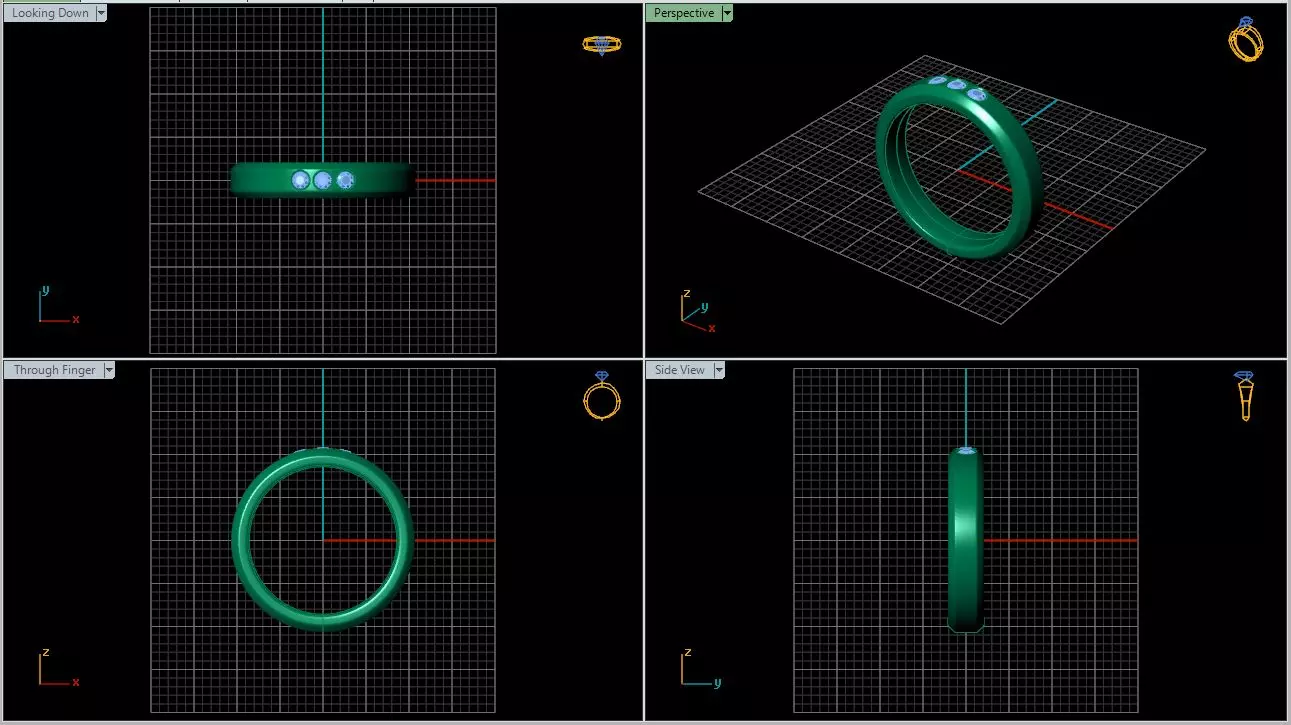The image size is (1291, 725).
Task: Expand the Side View viewport dropdown arrow
Action: coord(719,370)
